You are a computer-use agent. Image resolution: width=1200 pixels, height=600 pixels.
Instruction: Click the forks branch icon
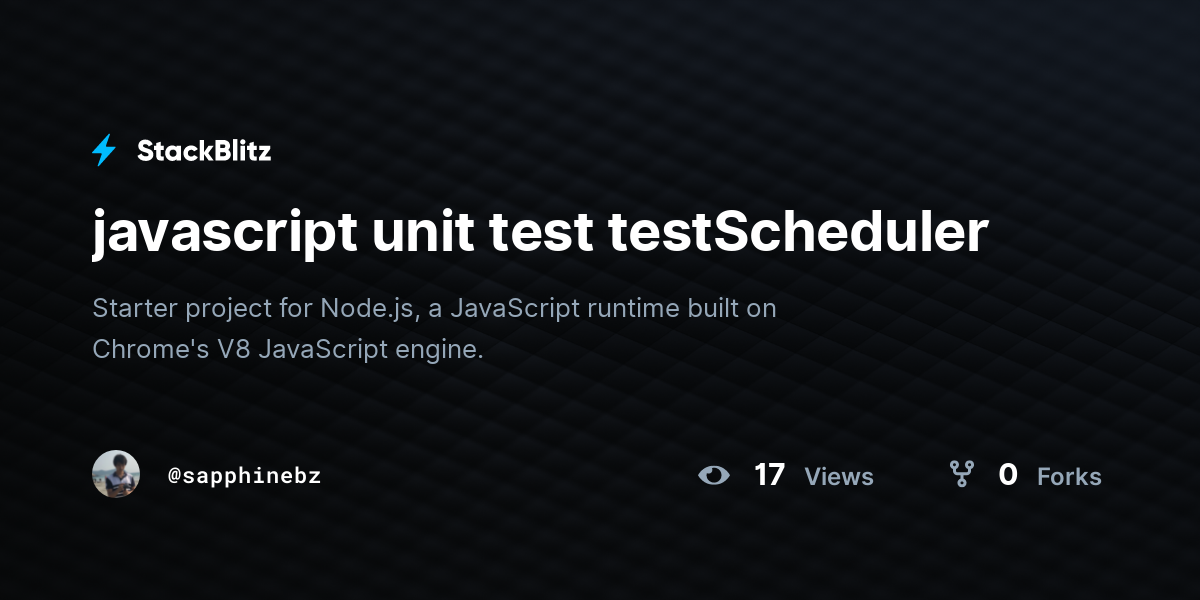point(961,474)
